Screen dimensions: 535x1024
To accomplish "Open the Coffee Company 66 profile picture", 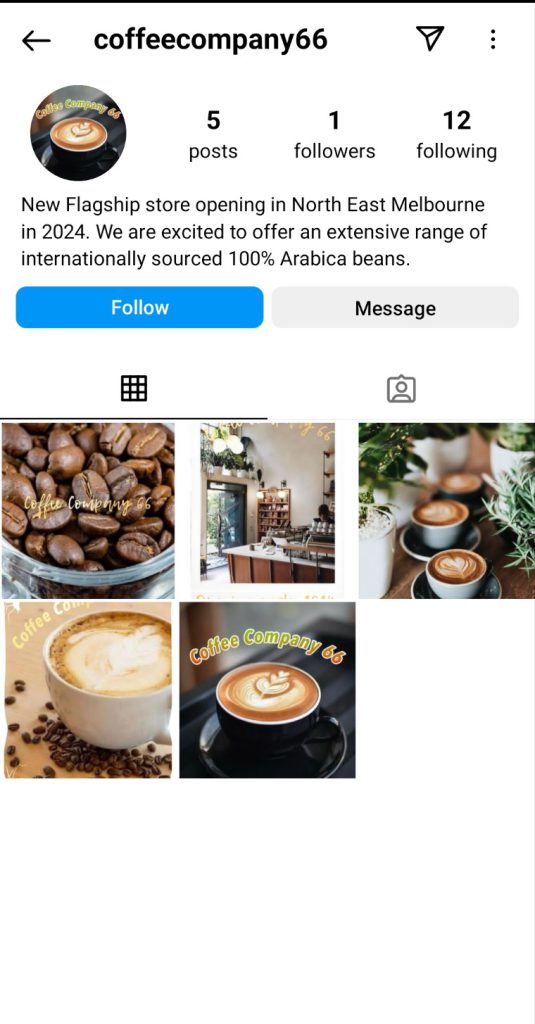I will coord(78,133).
